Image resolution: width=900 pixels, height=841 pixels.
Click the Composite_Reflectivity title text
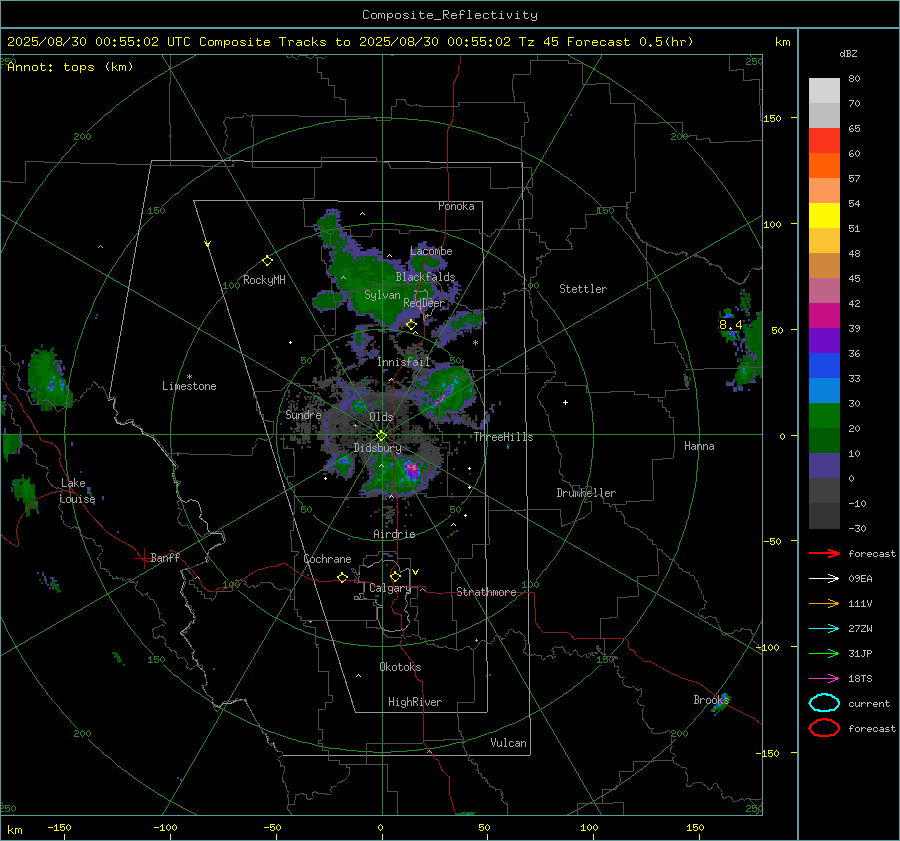(x=449, y=15)
